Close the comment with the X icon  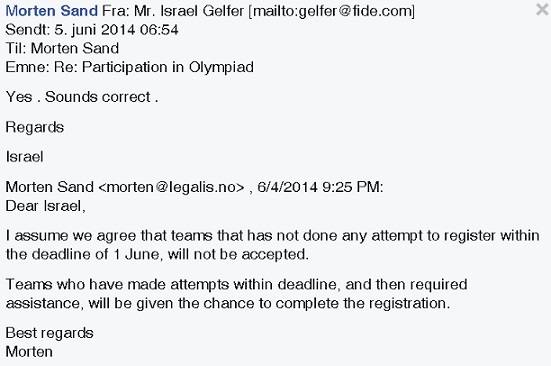[x=543, y=9]
